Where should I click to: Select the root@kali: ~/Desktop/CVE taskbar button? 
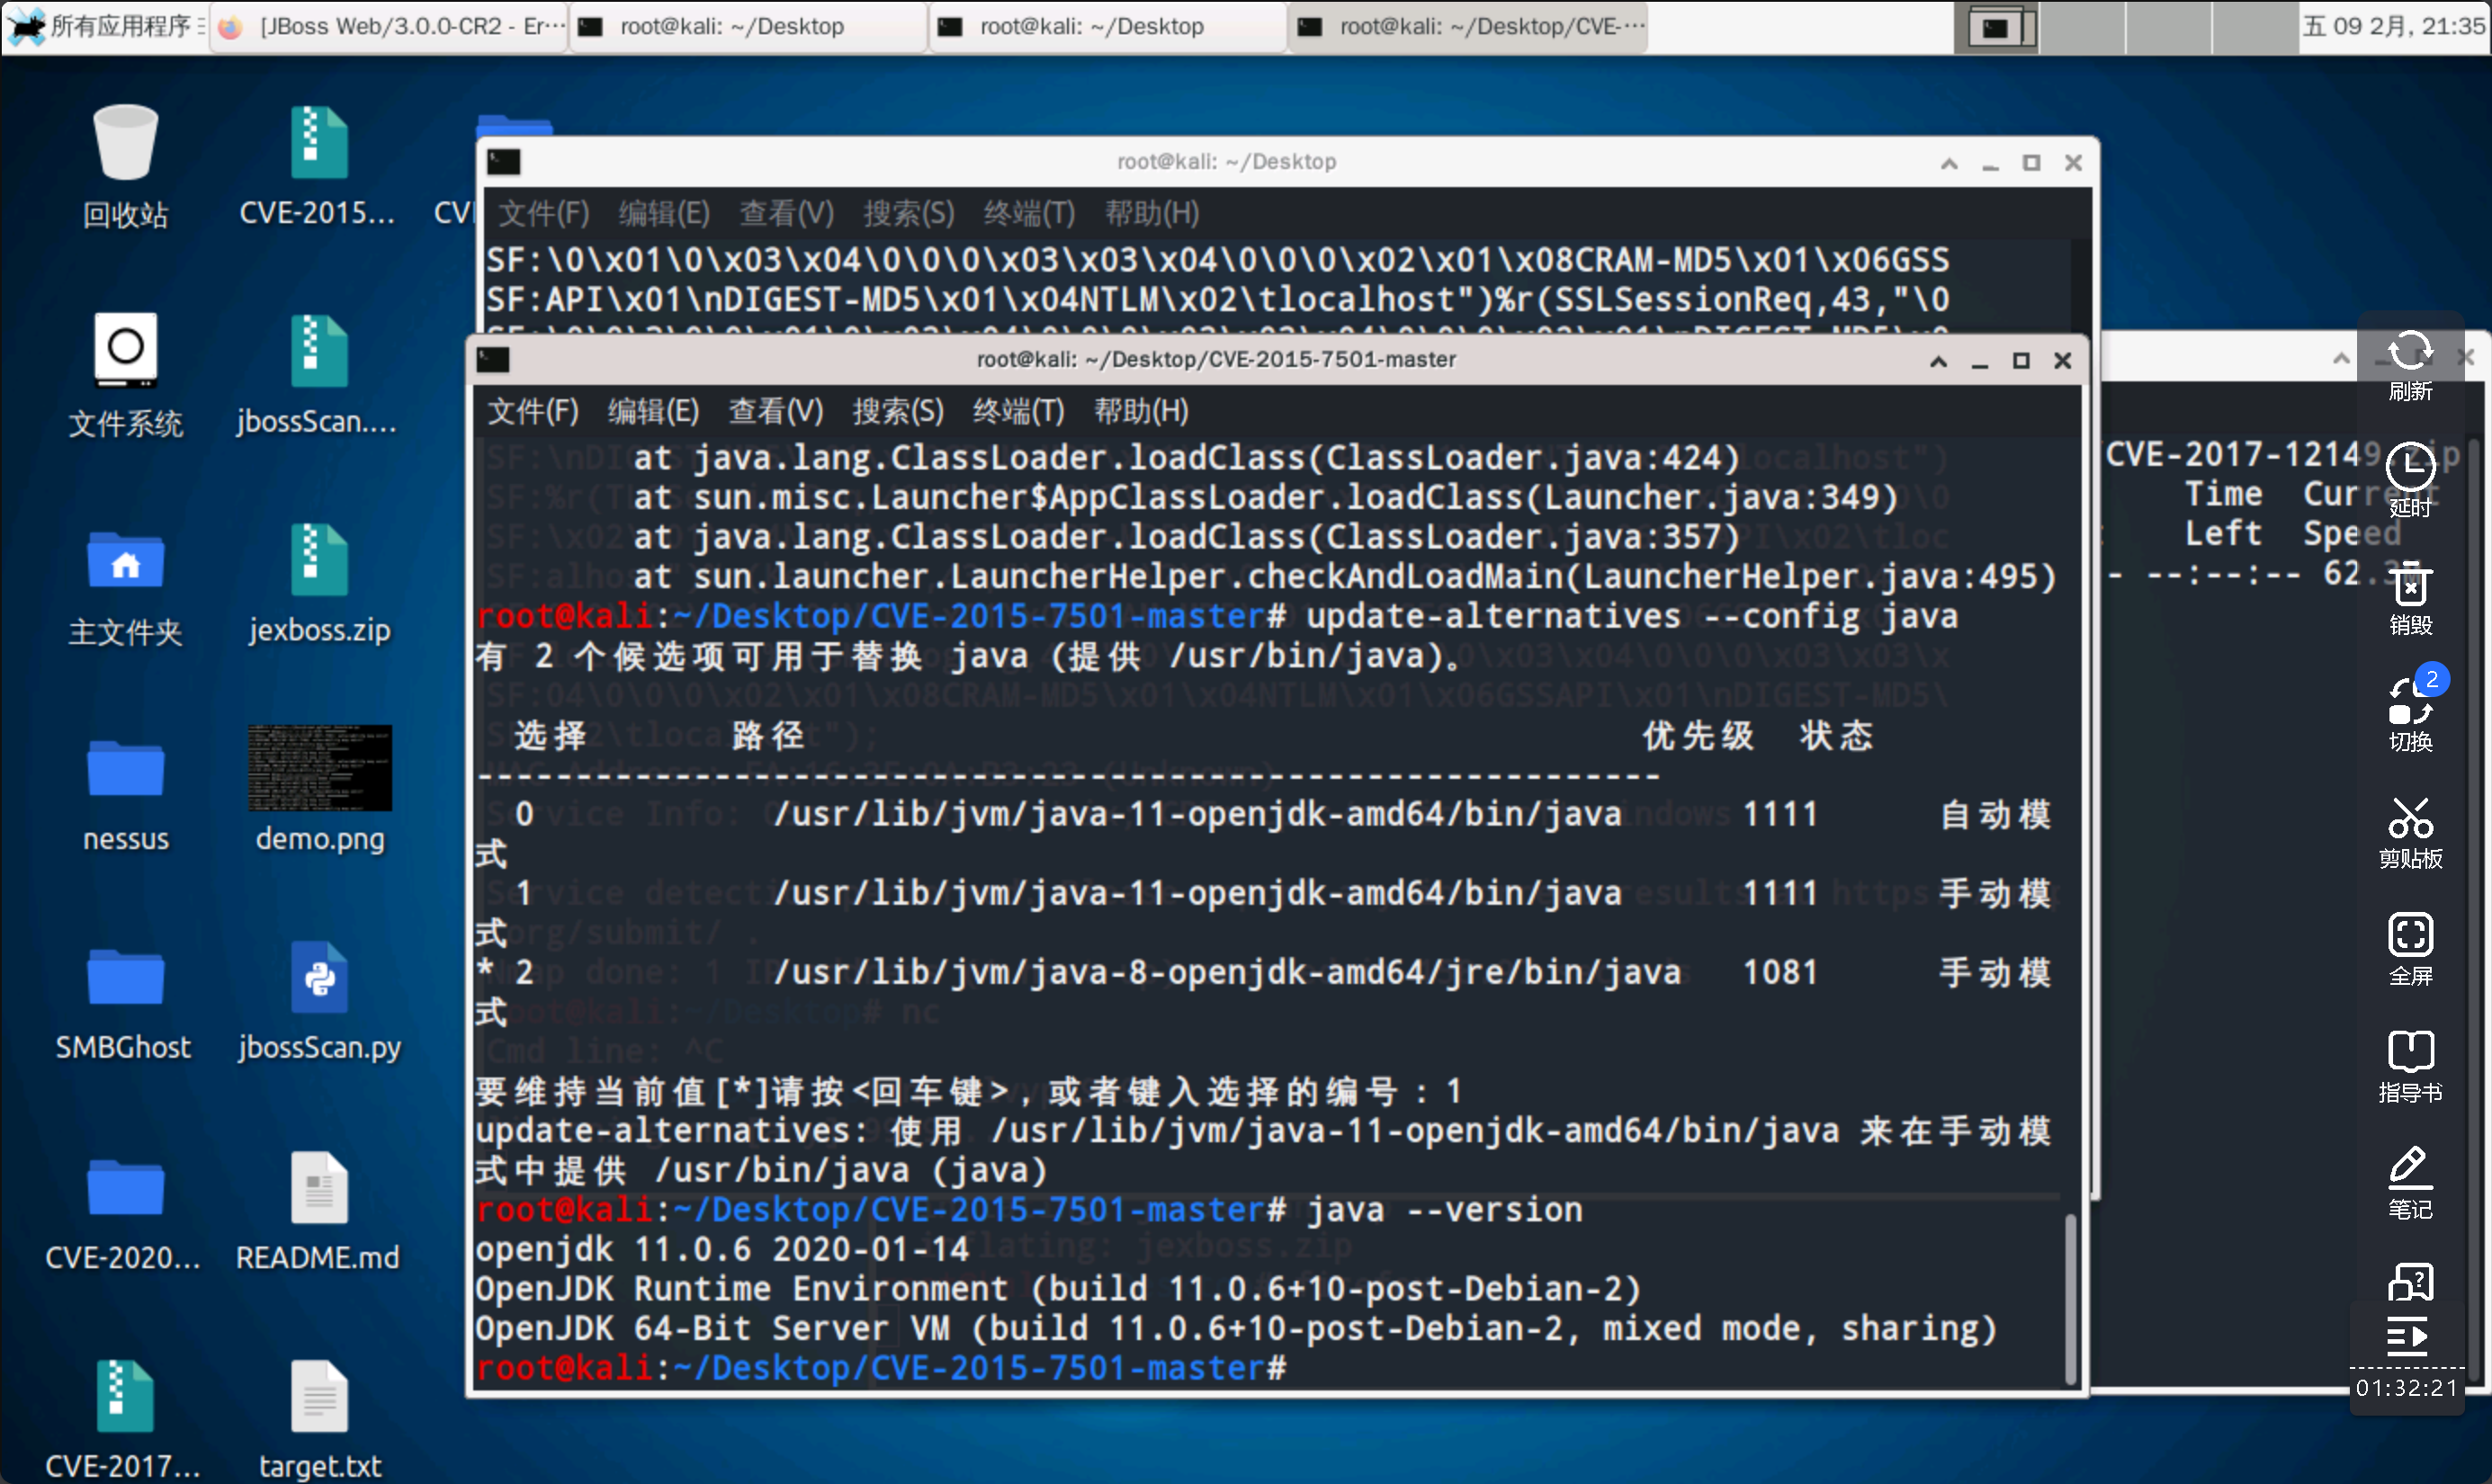pos(1468,26)
